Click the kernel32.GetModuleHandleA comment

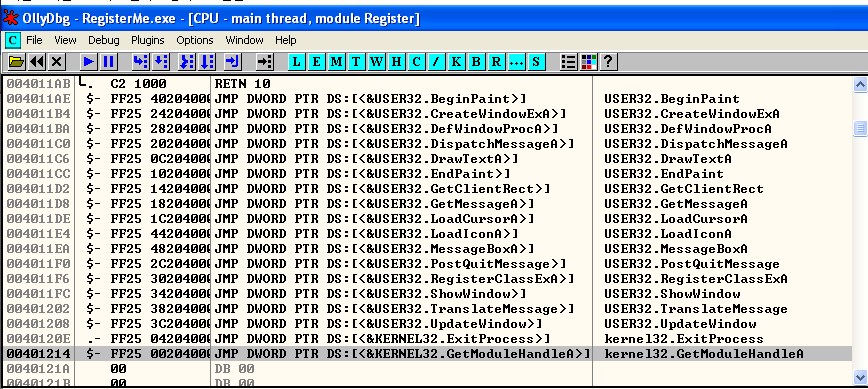704,354
